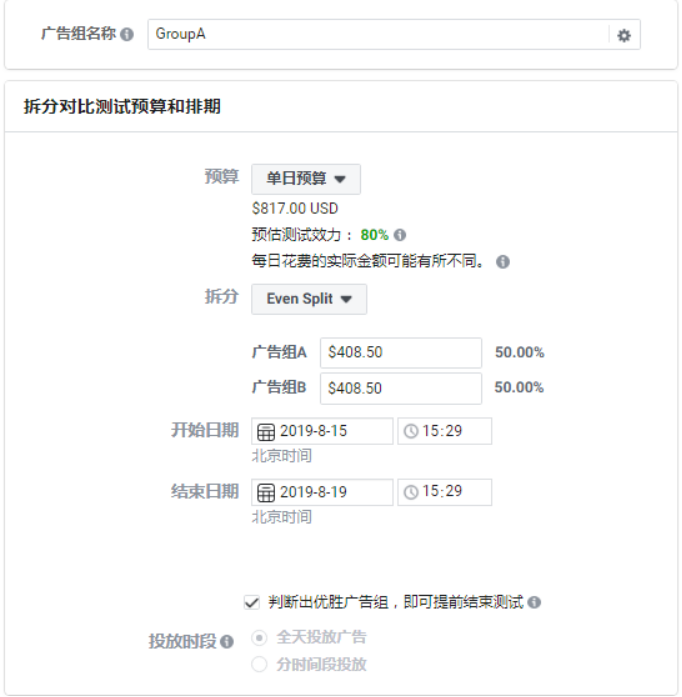The image size is (682, 697).
Task: Click info icon after 每日花费的实际金额可能有所不同
Action: point(503,262)
